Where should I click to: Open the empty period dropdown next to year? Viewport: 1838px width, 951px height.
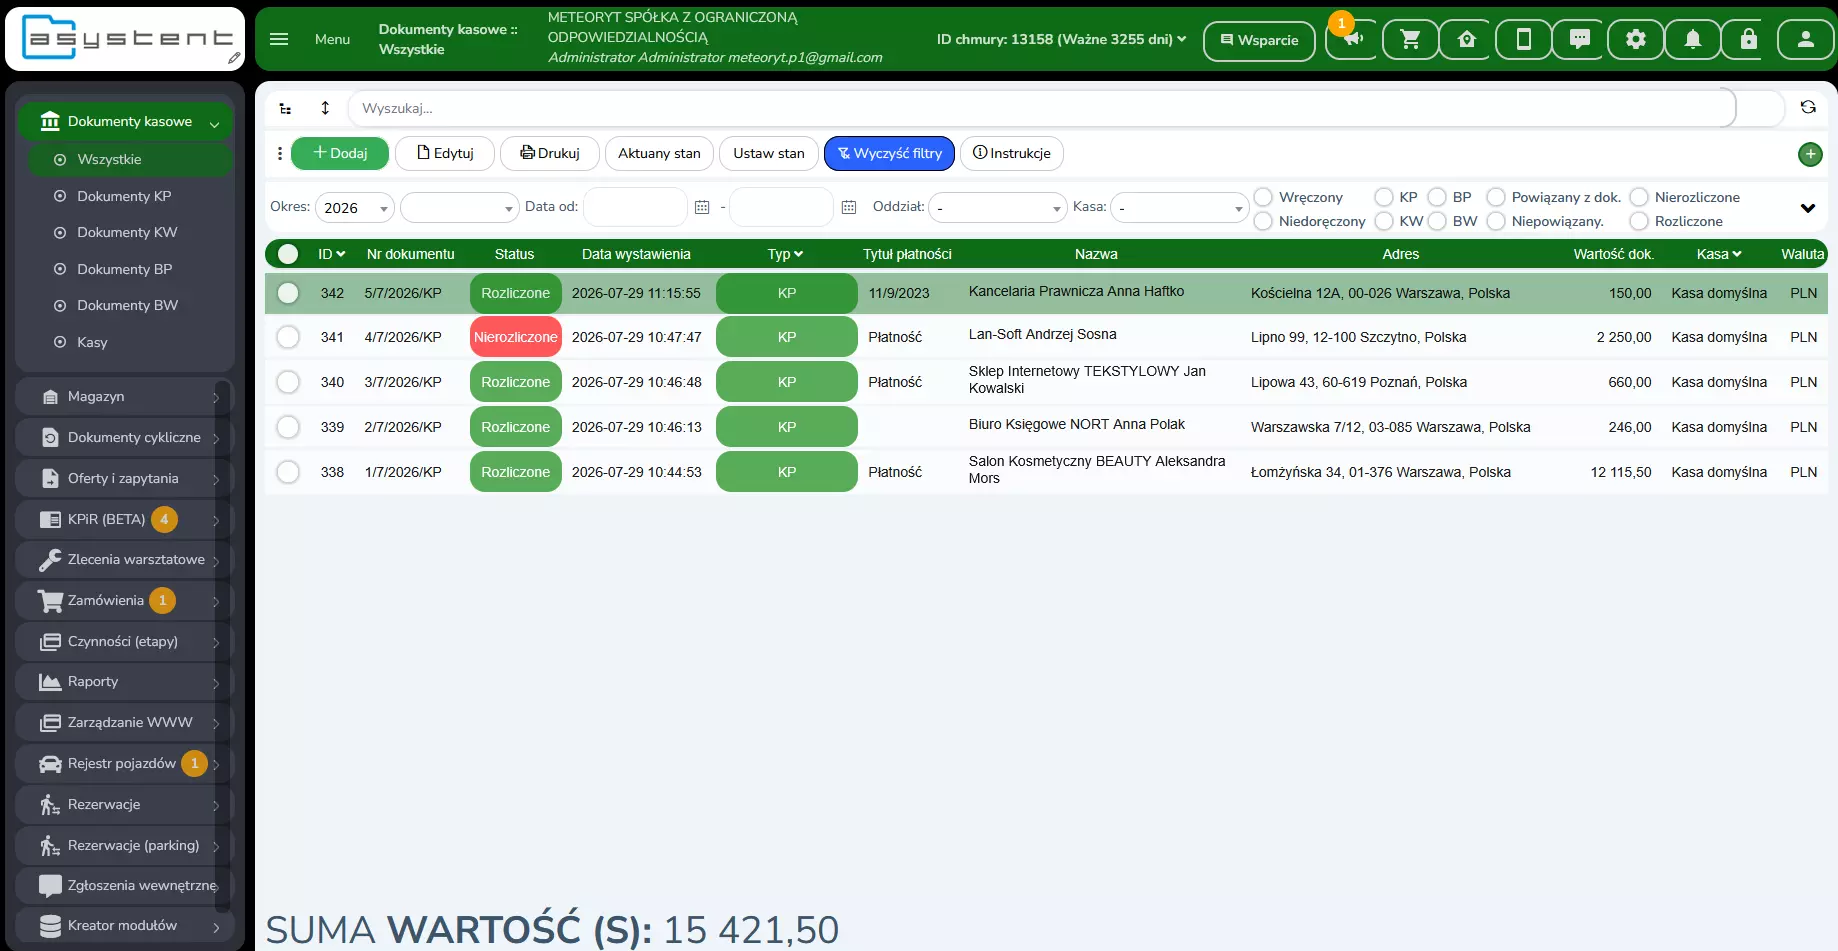460,207
